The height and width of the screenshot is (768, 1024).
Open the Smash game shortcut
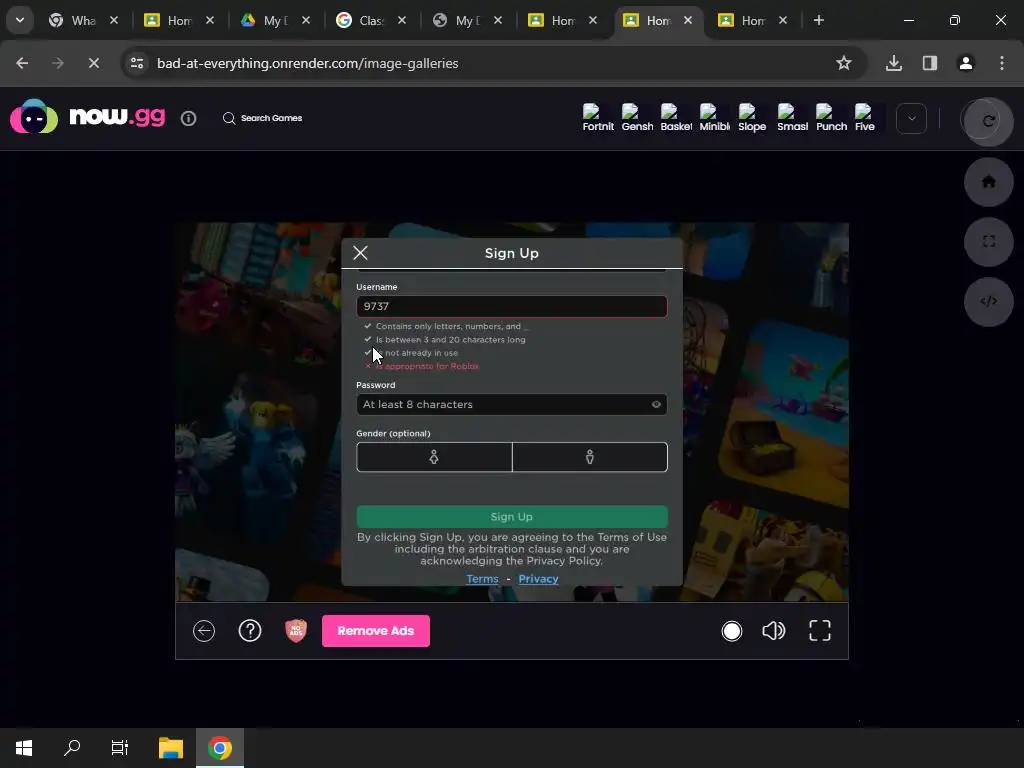click(x=792, y=118)
